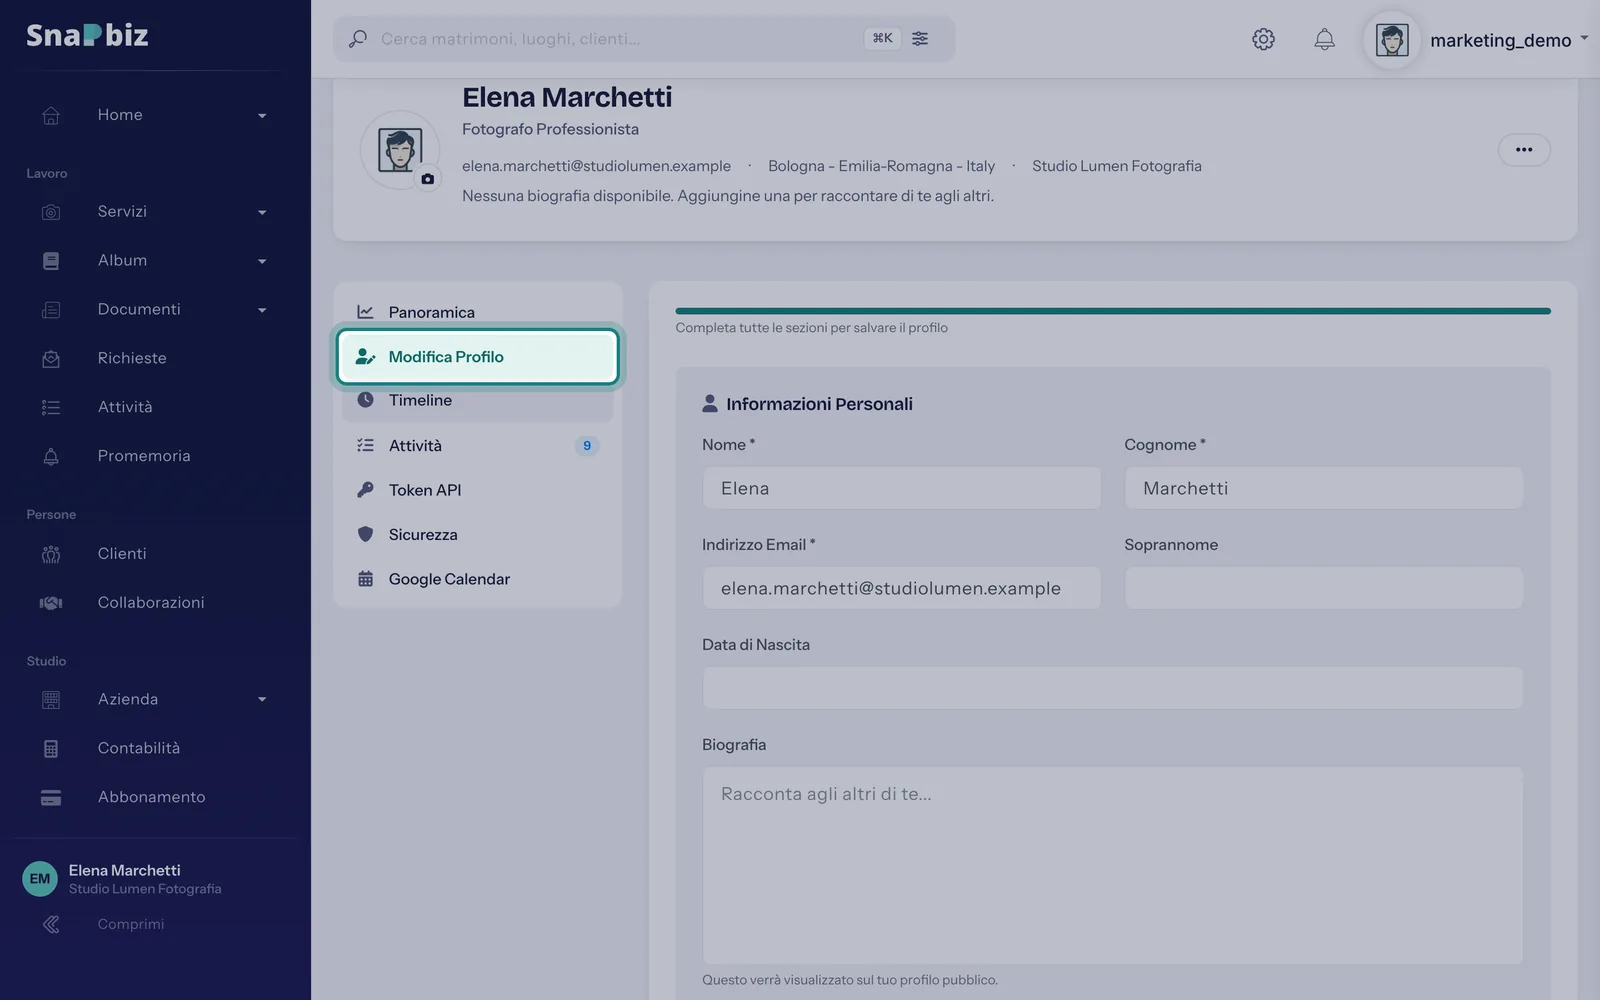Expand the Azienda submenu arrow
Screen dimensions: 1600x1000
(x=262, y=699)
